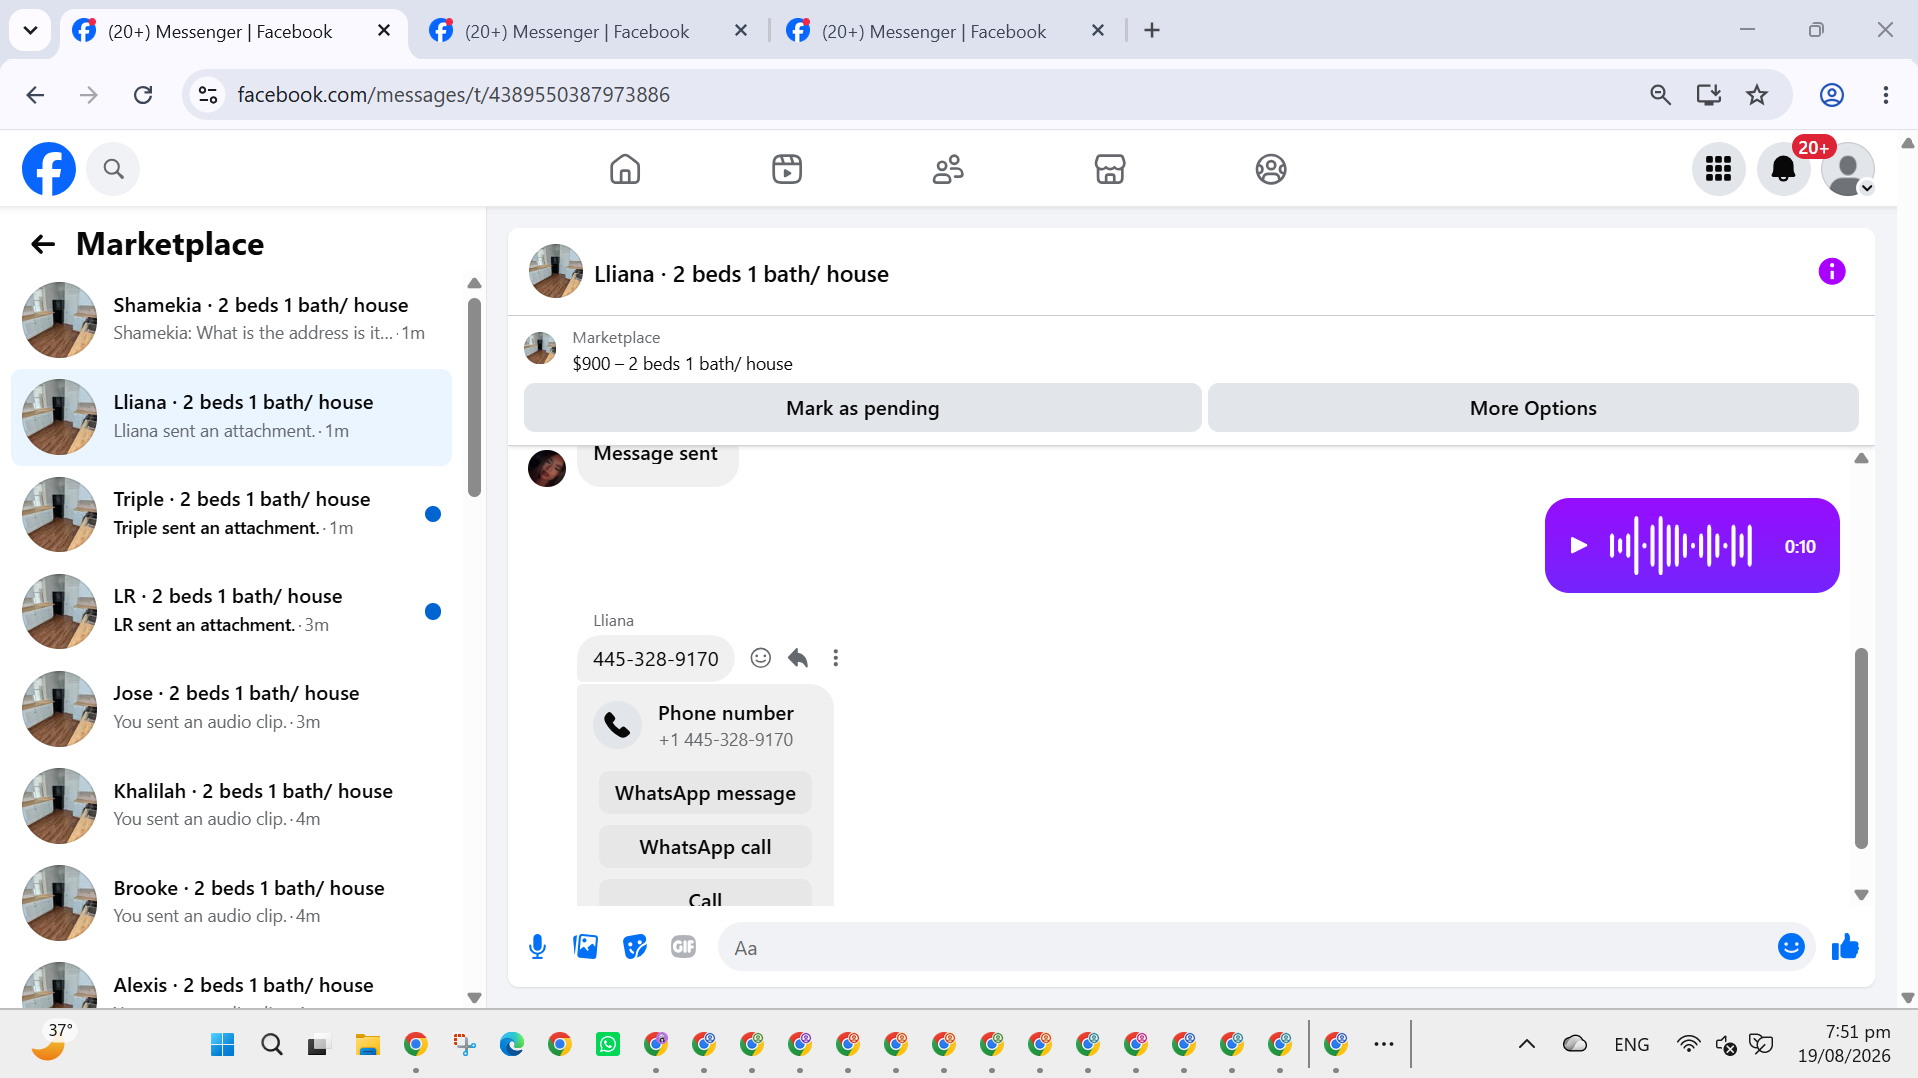Open the Chrome menu three dots
1918x1078 pixels.
[x=1886, y=95]
